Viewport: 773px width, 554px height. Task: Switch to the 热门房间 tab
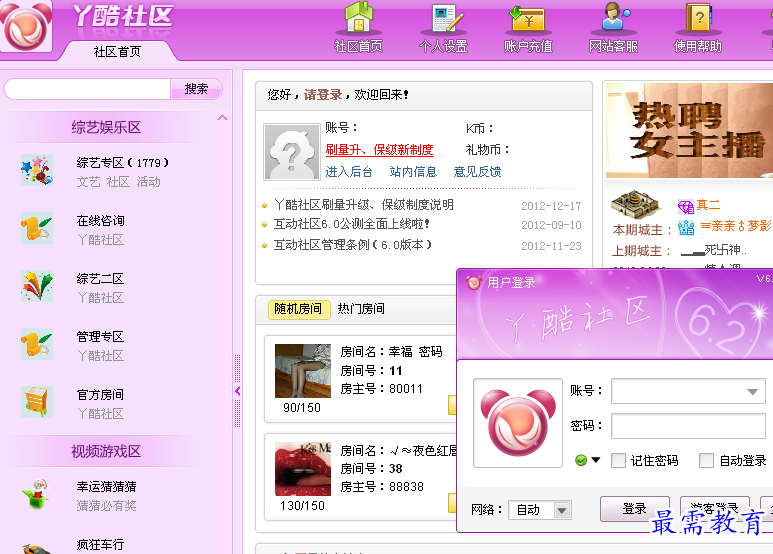(x=361, y=309)
